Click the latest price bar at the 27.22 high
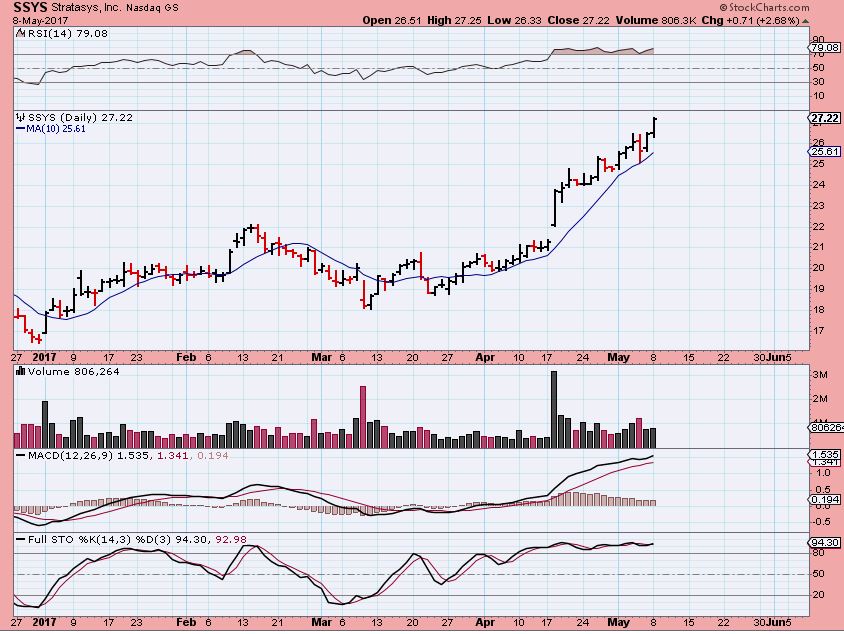The image size is (844, 634). [655, 126]
